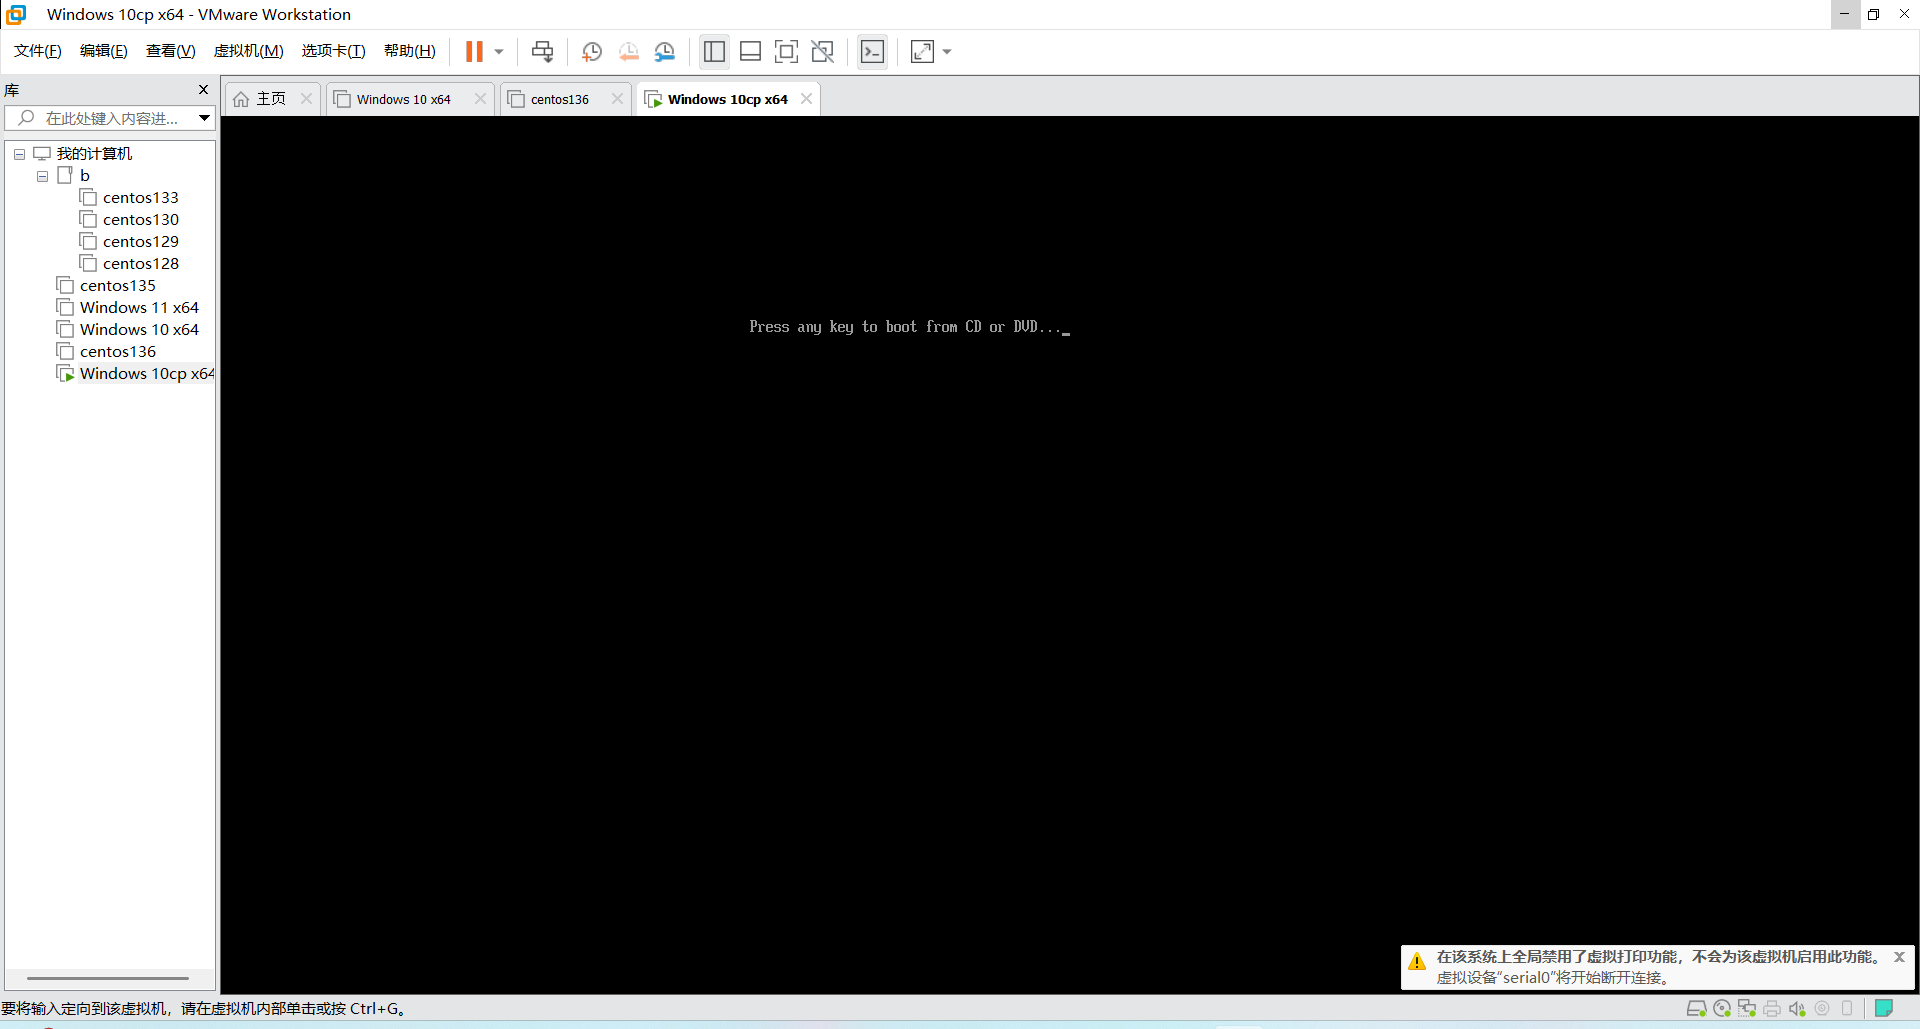Screen dimensions: 1920x1029
Task: Click the library horizontal scrollbar
Action: pos(108,978)
